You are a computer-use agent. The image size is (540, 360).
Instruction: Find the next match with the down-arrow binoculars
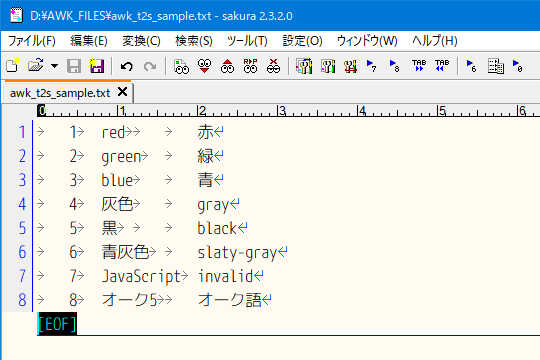(x=204, y=66)
